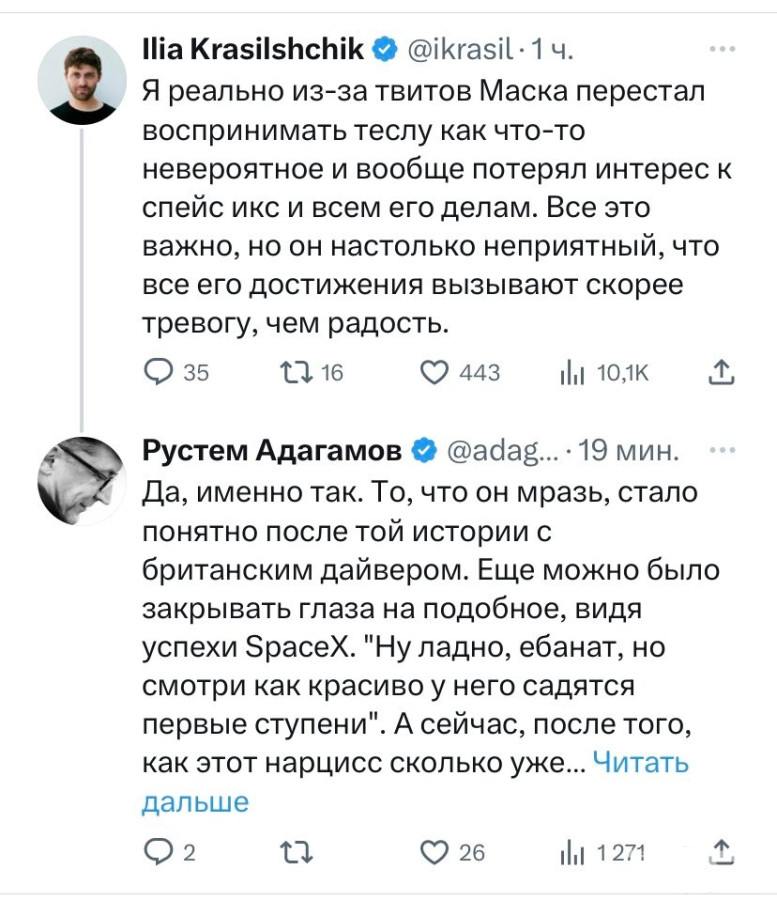
Task: Open Рустем Адагамов's profile name link
Action: (x=276, y=453)
